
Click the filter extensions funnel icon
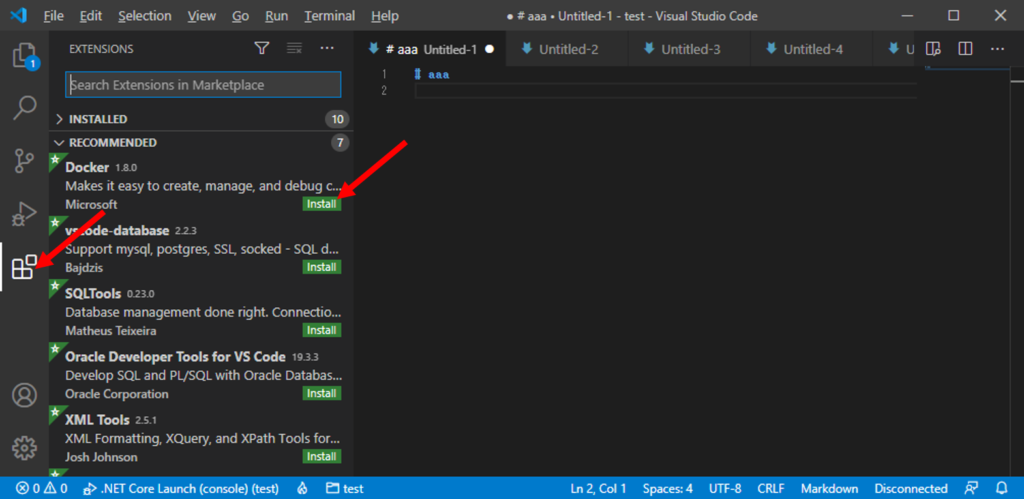tap(262, 48)
